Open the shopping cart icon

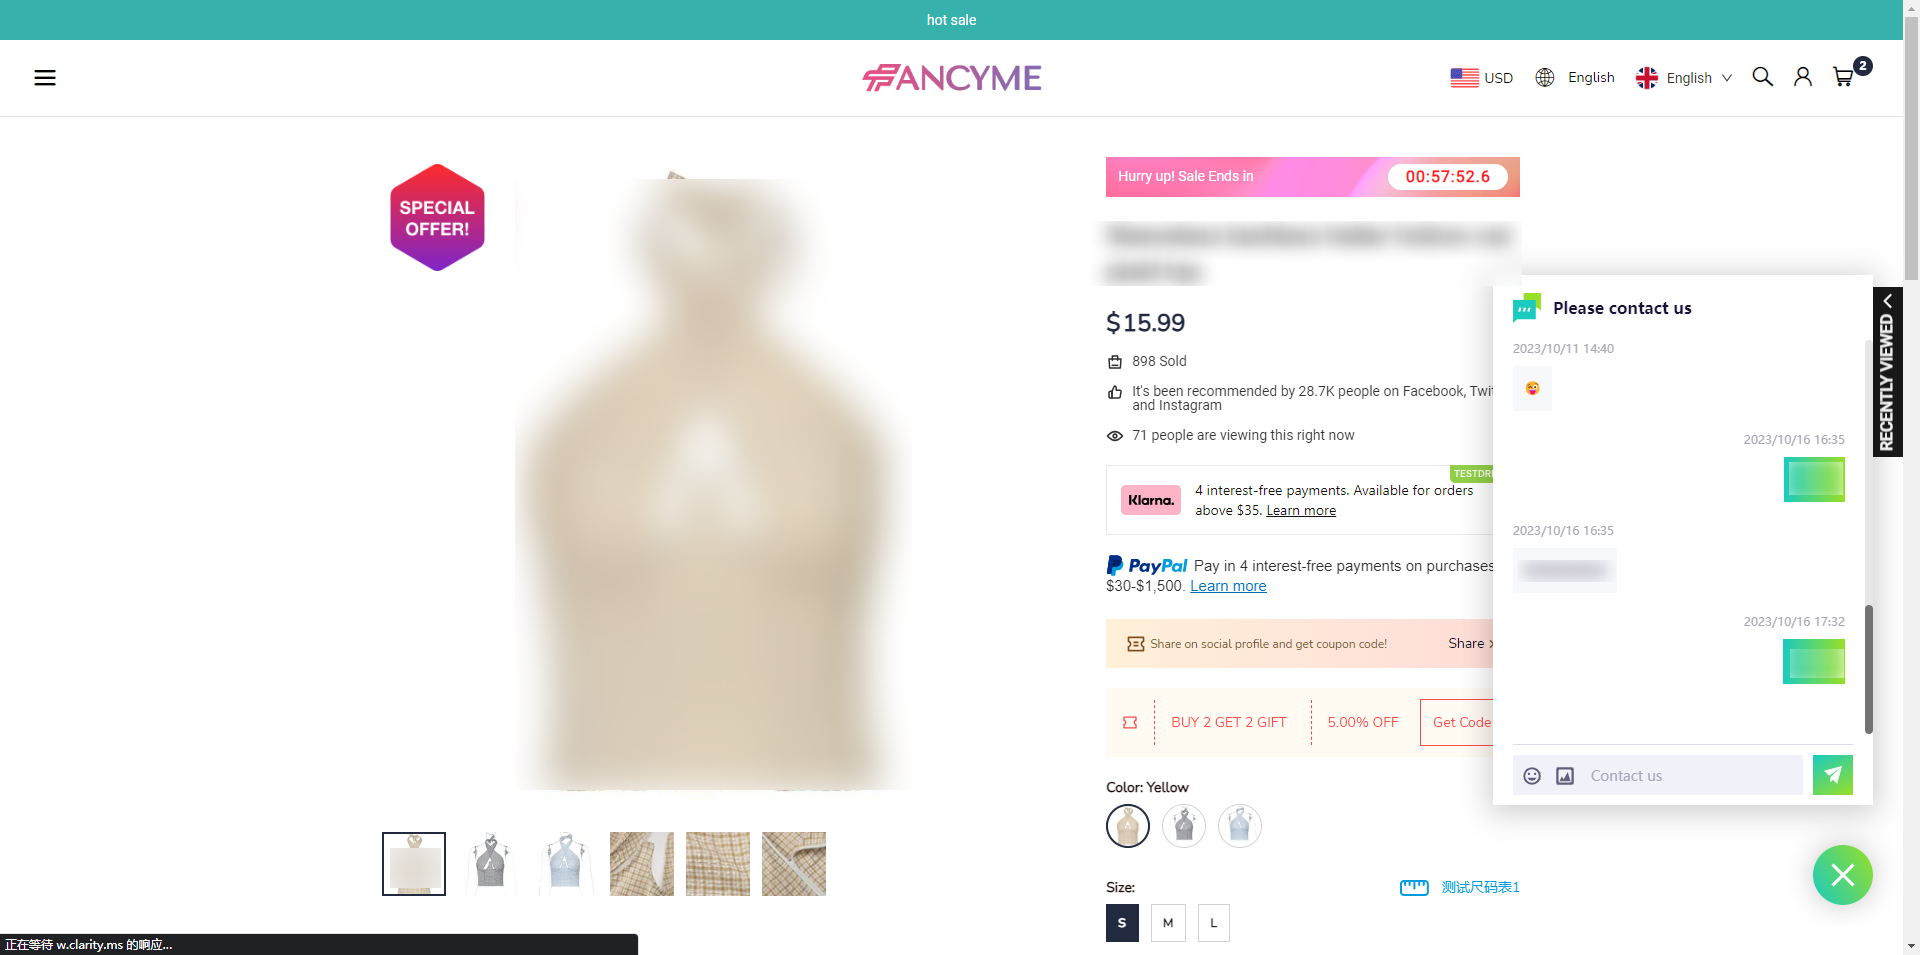click(1843, 77)
